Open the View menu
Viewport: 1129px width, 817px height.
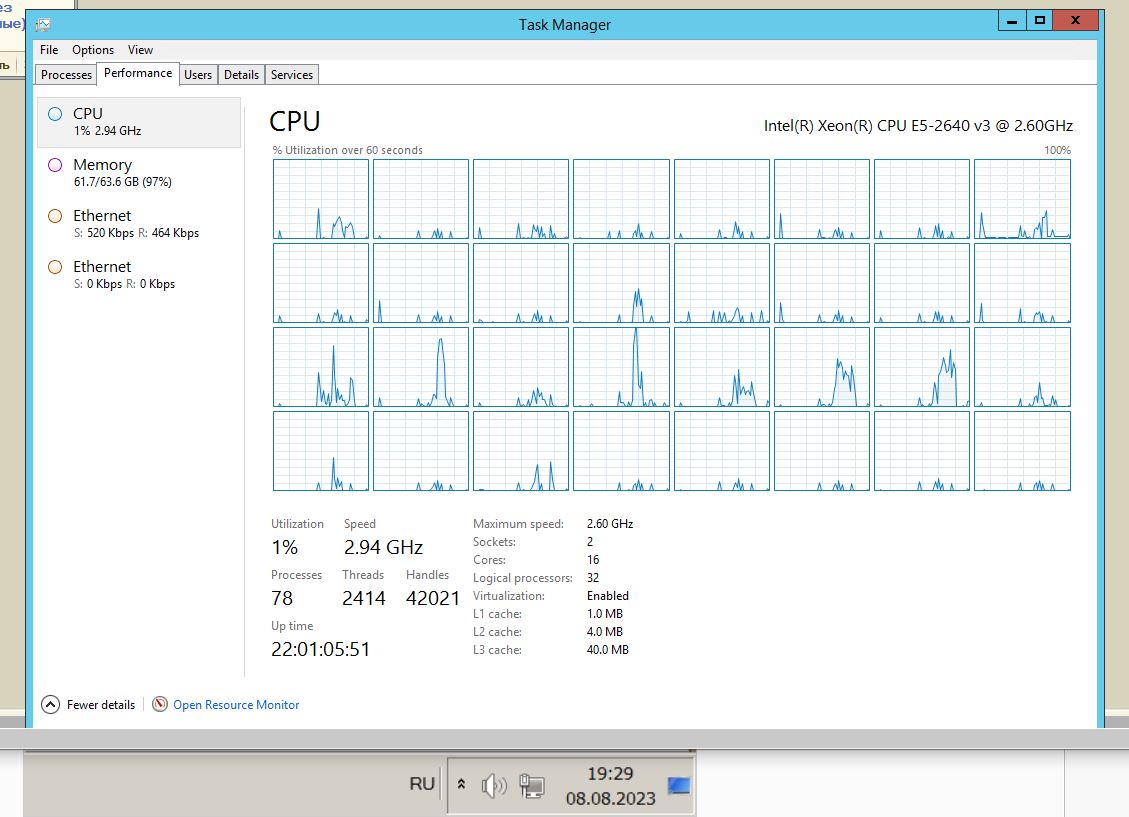coord(140,50)
